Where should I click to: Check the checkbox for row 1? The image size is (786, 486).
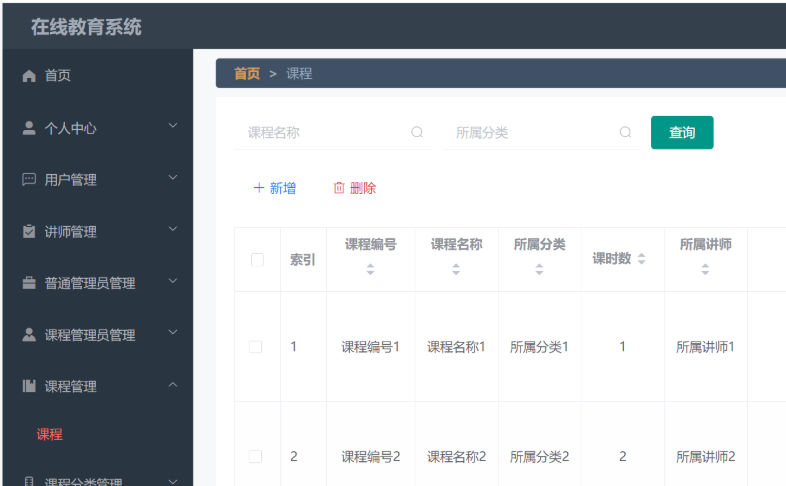[x=256, y=347]
